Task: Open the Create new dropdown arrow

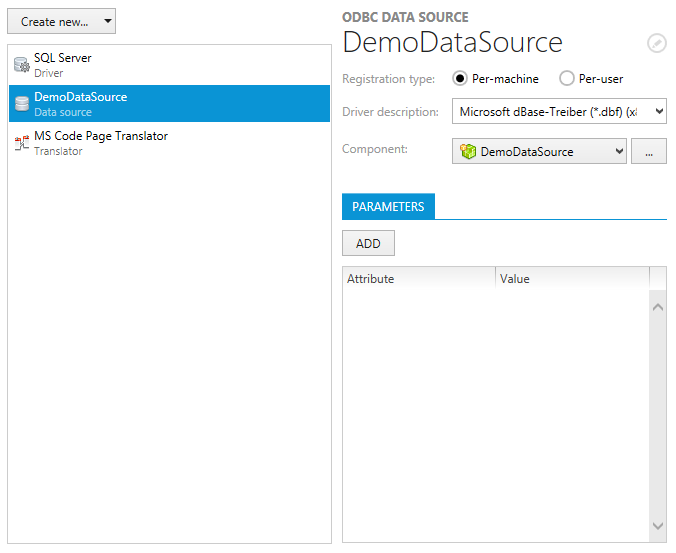Action: click(x=107, y=21)
